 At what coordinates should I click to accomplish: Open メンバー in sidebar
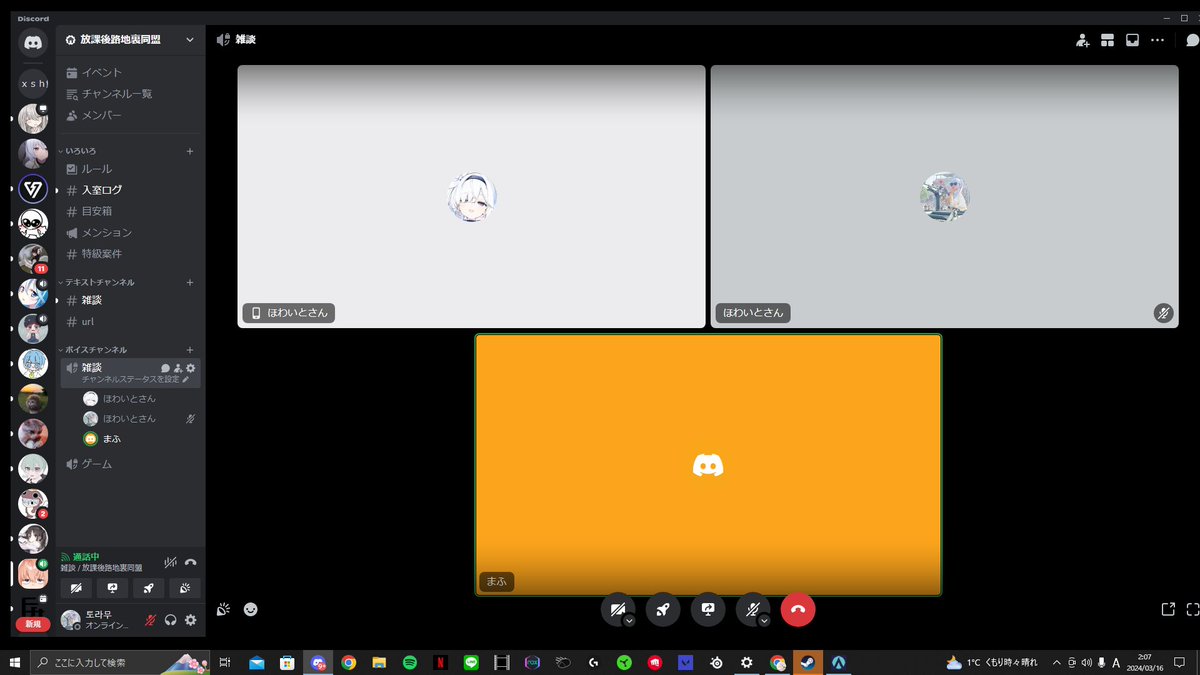click(x=131, y=115)
